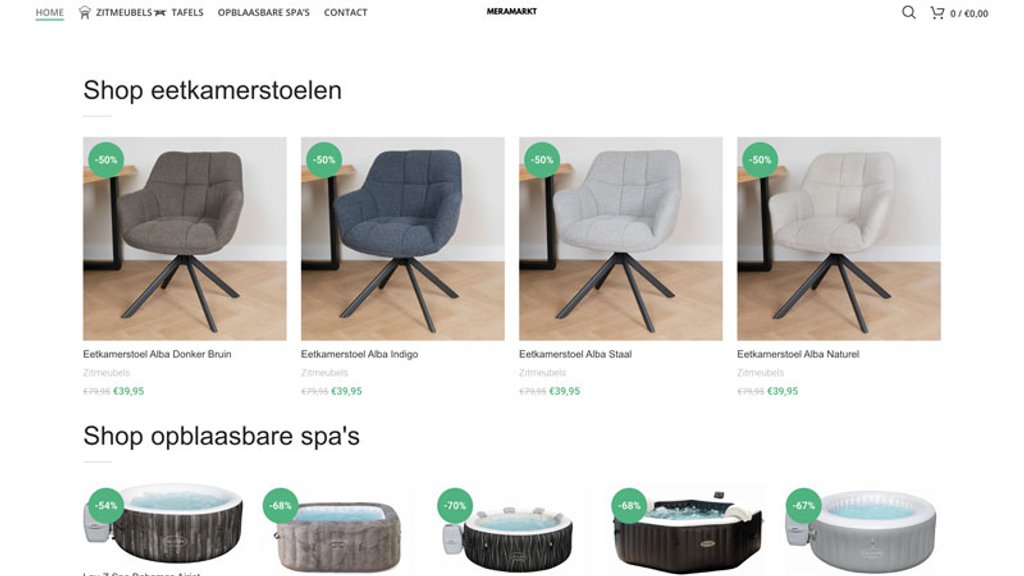Click the -54% badge on first spa
Viewport: 1024px width, 576px height.
(x=106, y=505)
